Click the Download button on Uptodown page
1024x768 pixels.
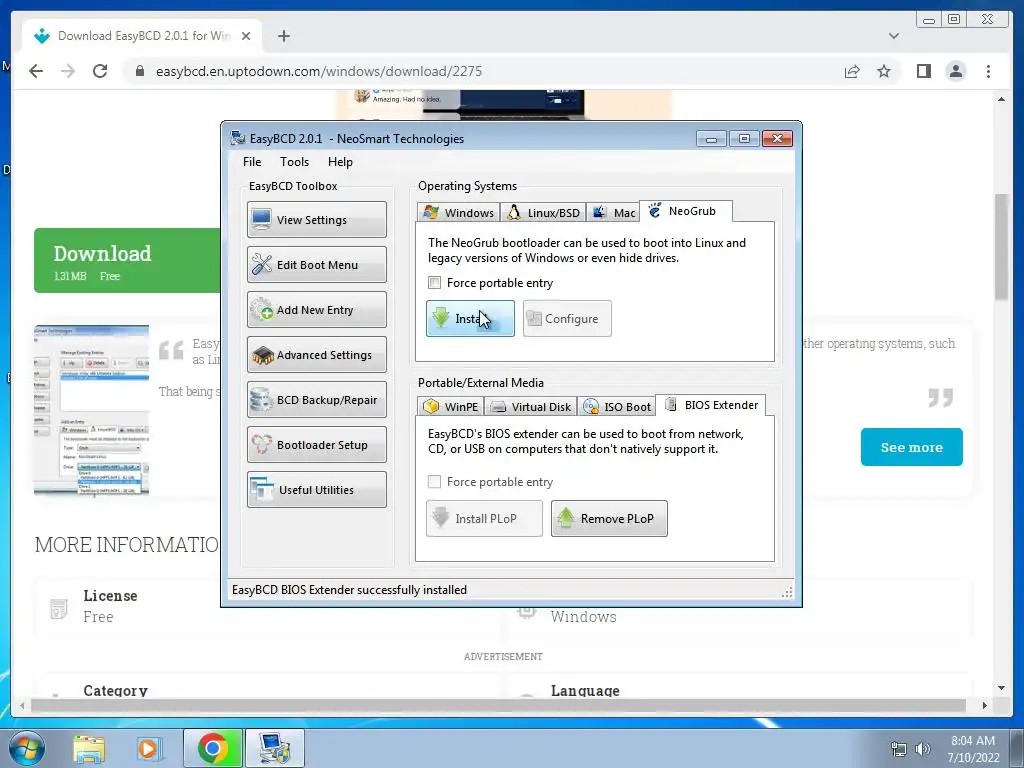click(x=127, y=261)
